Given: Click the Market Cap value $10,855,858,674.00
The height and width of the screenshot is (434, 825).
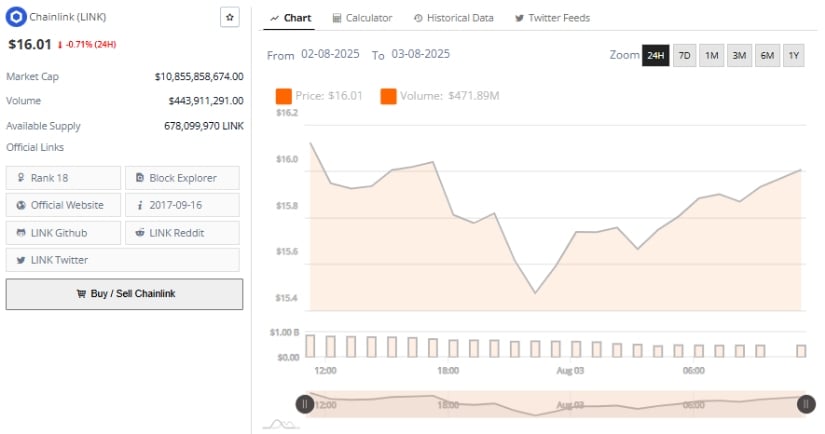Looking at the screenshot, I should (199, 77).
